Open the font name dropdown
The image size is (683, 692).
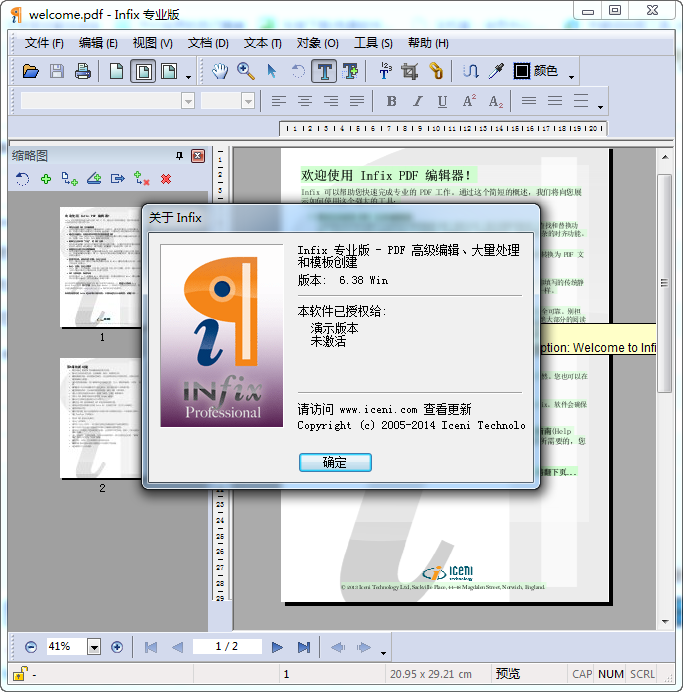[x=188, y=101]
